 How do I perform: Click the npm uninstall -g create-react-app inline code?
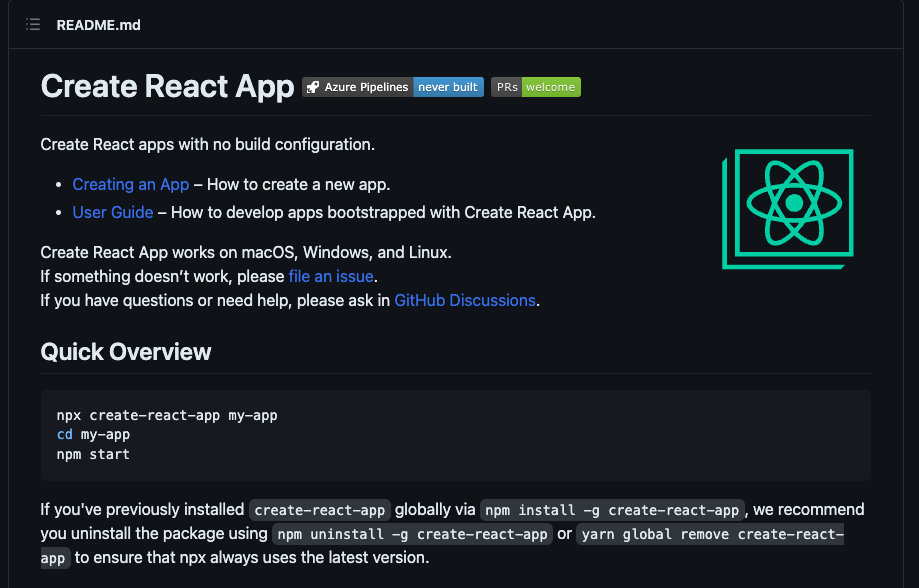(412, 534)
